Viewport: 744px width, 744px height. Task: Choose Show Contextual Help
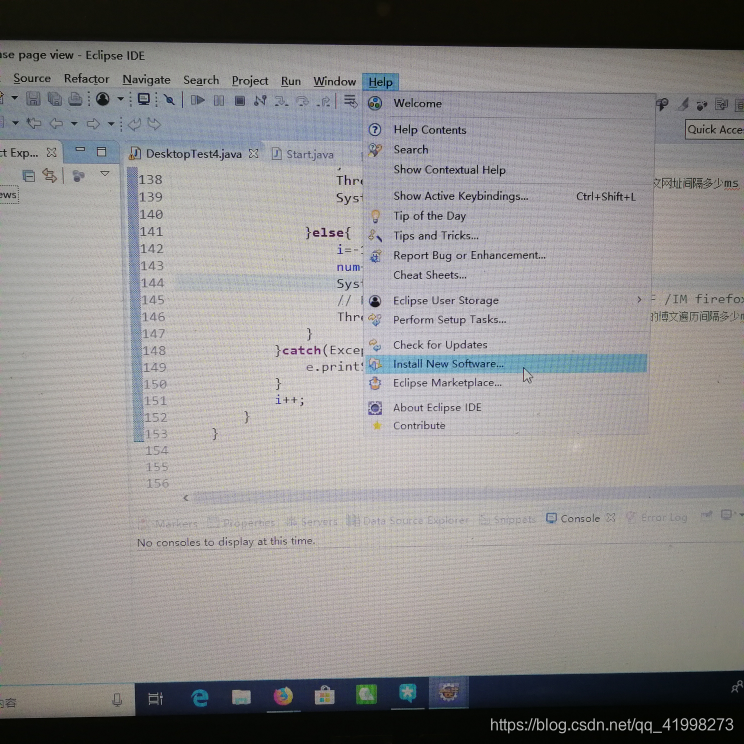(508, 169)
